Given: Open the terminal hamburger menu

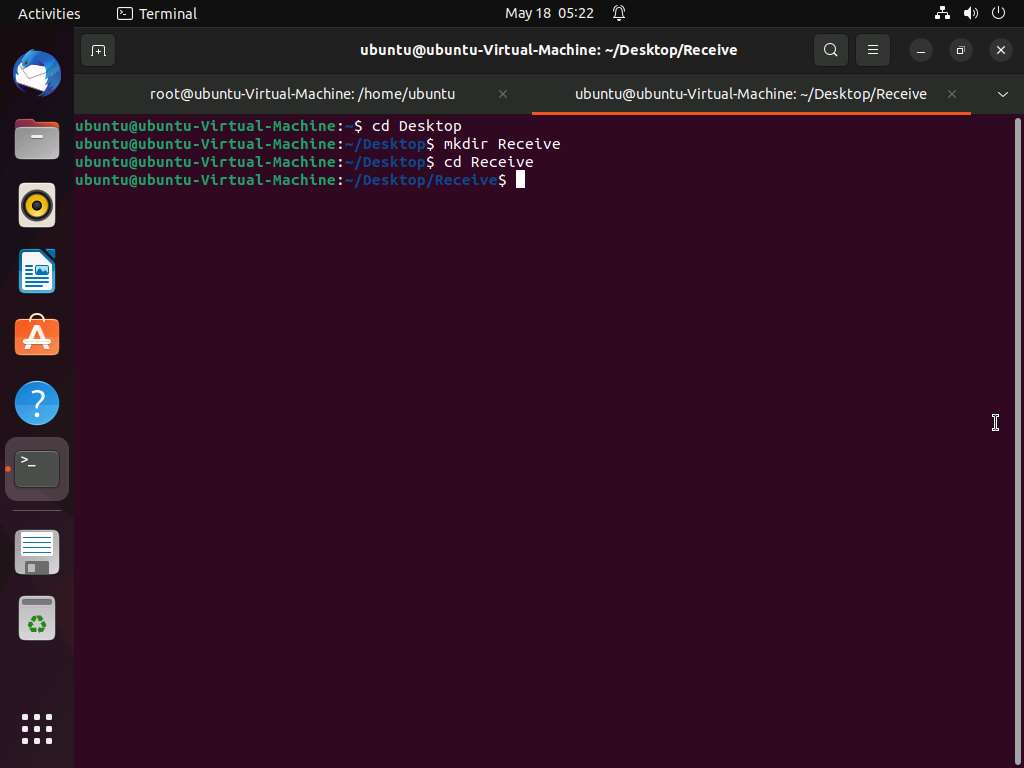Looking at the screenshot, I should point(872,50).
